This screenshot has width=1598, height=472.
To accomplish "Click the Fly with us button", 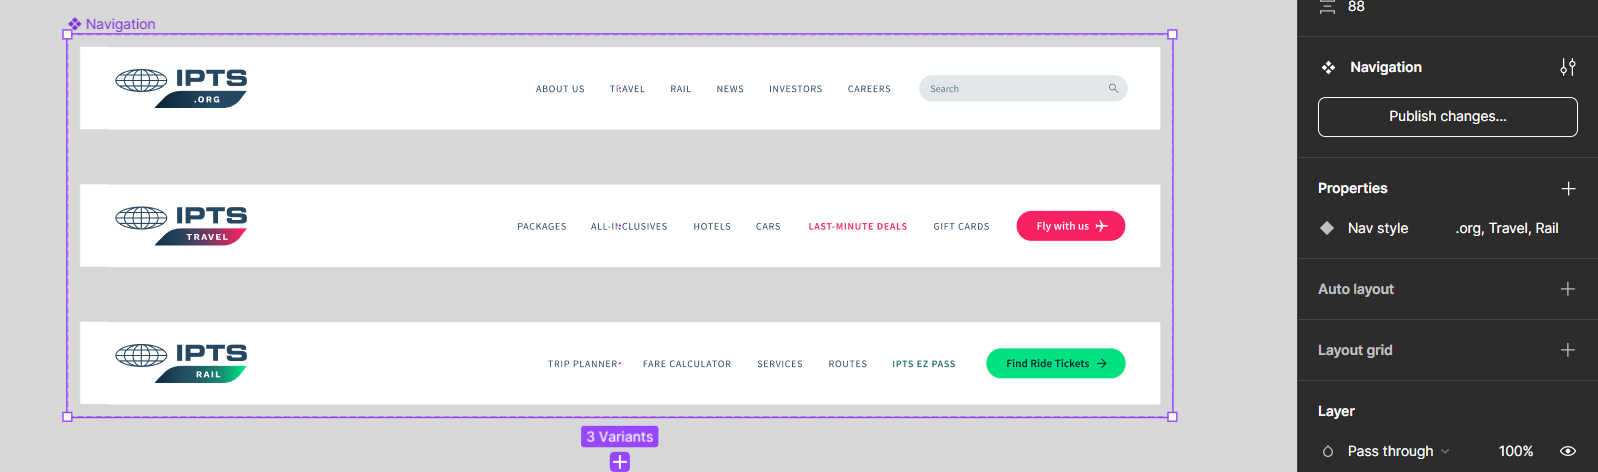I will tap(1070, 226).
